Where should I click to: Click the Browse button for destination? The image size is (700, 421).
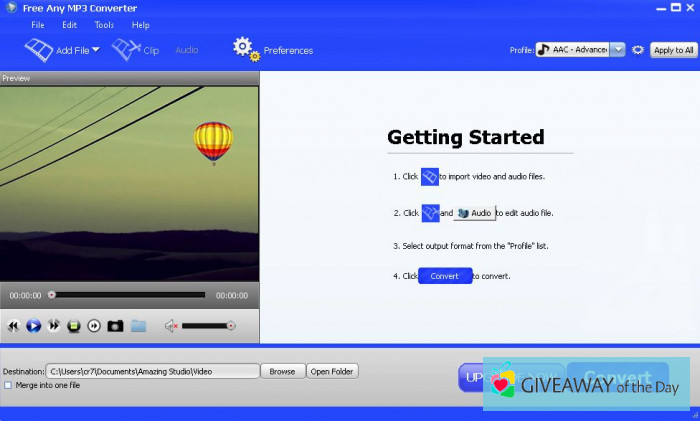click(282, 371)
